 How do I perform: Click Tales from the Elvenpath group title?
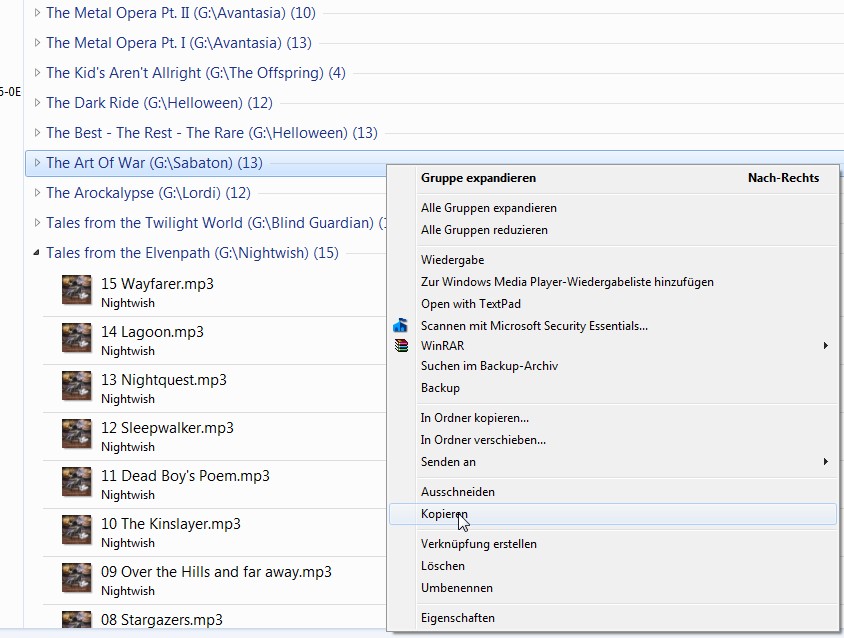tap(192, 253)
